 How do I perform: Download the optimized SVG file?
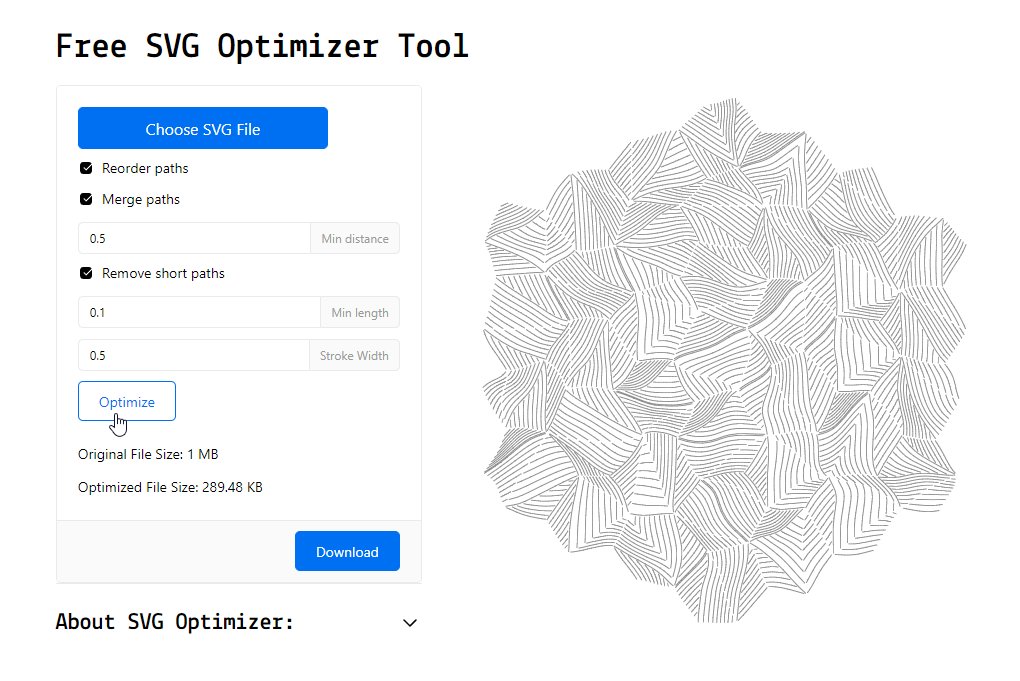(x=347, y=551)
